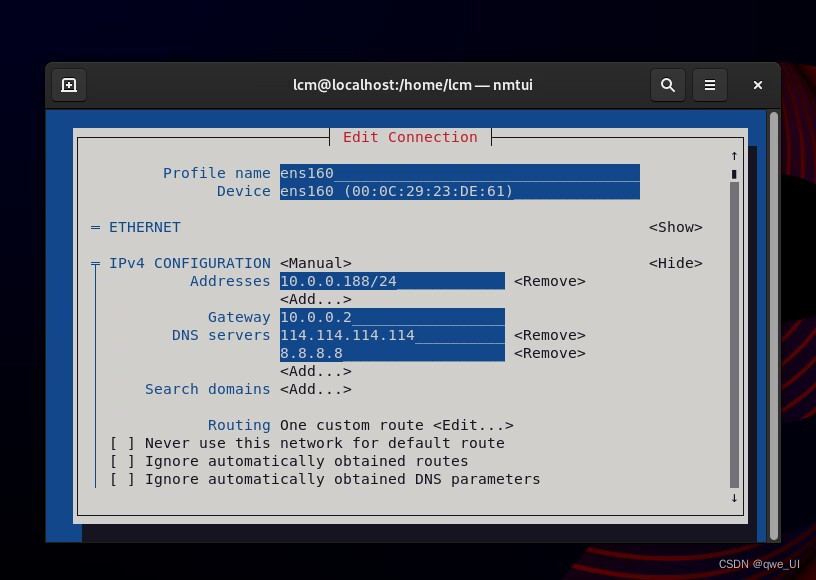This screenshot has width=816, height=580.
Task: Show the ETHERNET section
Action: tap(675, 227)
